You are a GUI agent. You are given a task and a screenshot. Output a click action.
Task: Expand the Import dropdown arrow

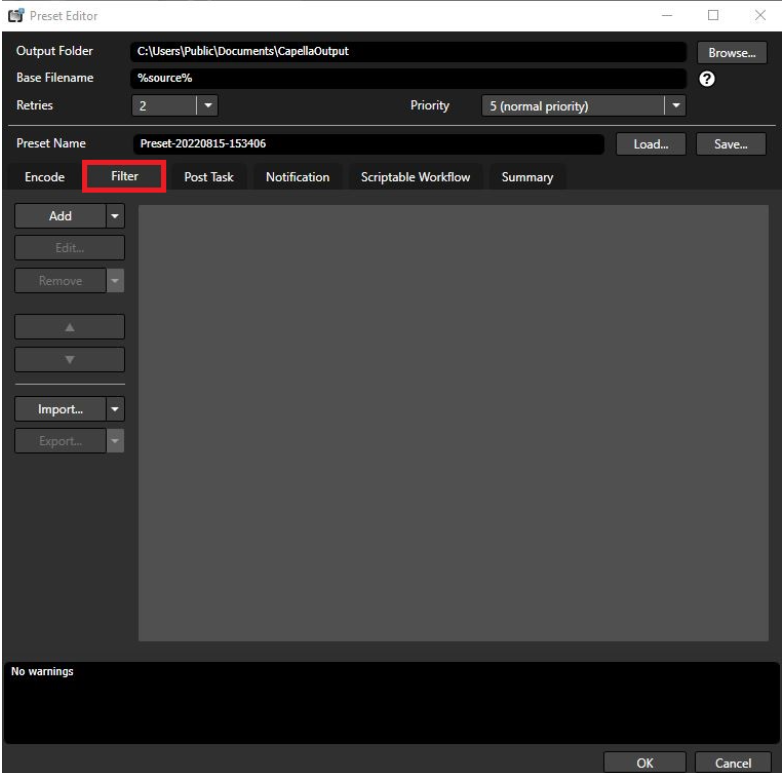click(x=115, y=409)
